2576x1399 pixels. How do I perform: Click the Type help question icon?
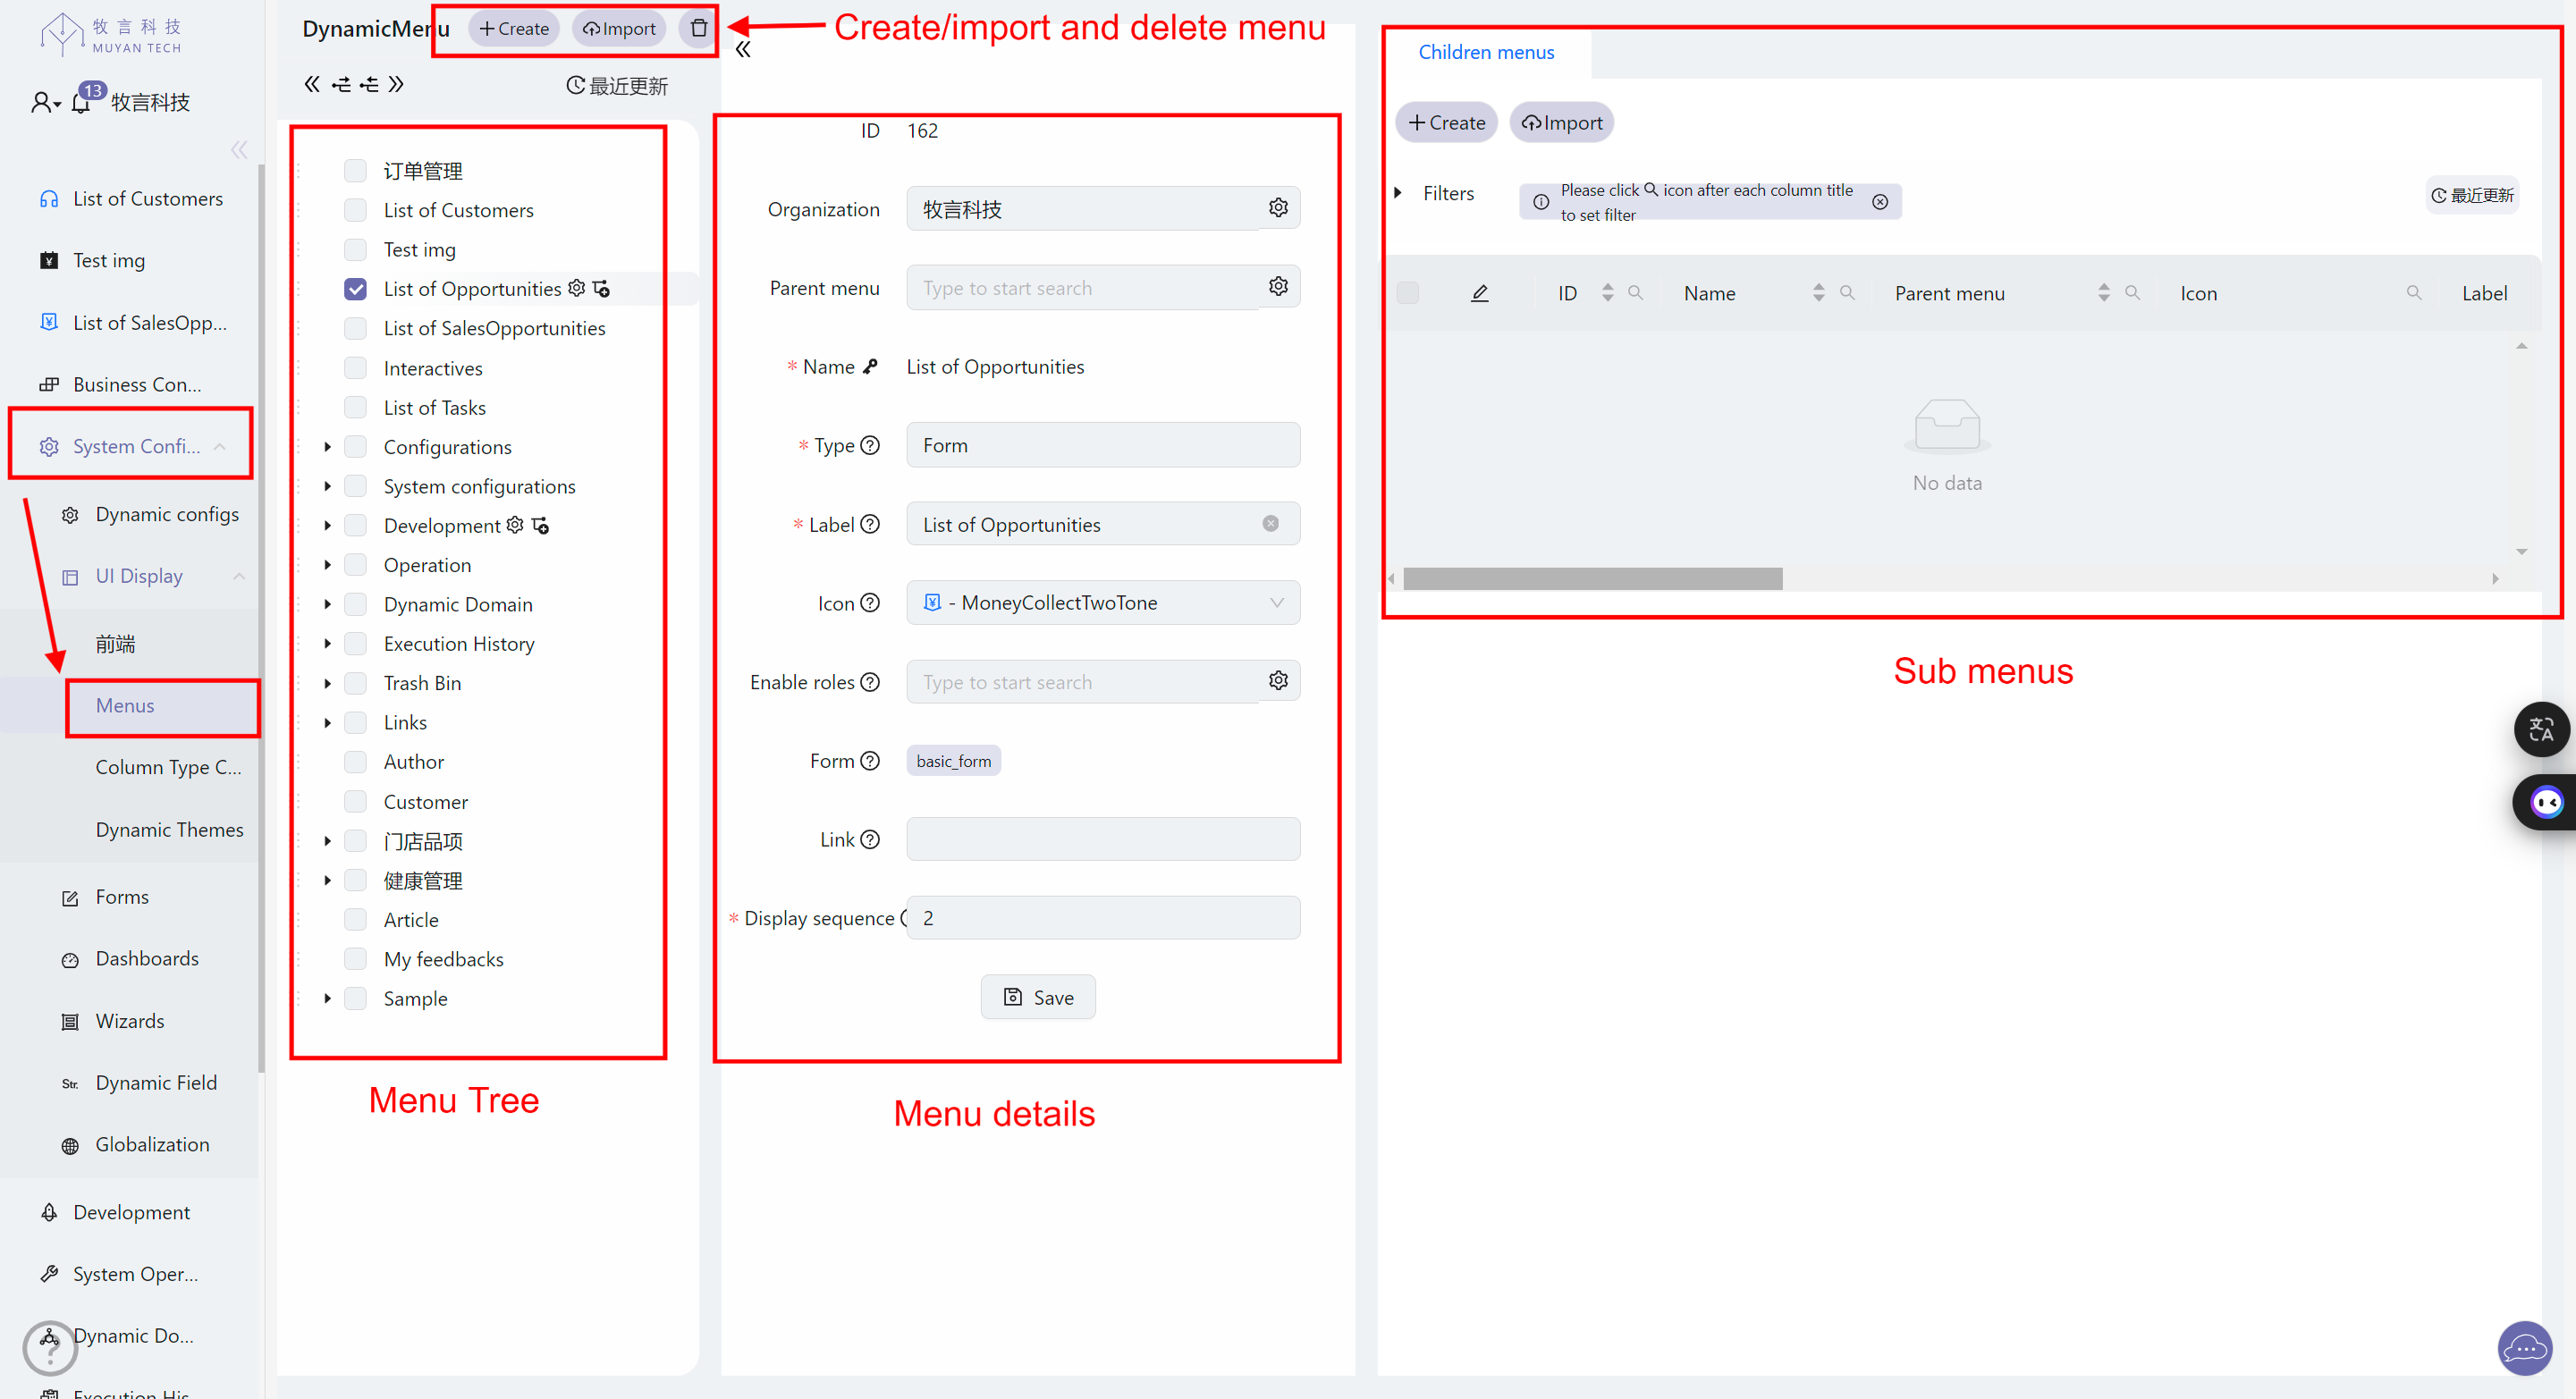[x=870, y=445]
